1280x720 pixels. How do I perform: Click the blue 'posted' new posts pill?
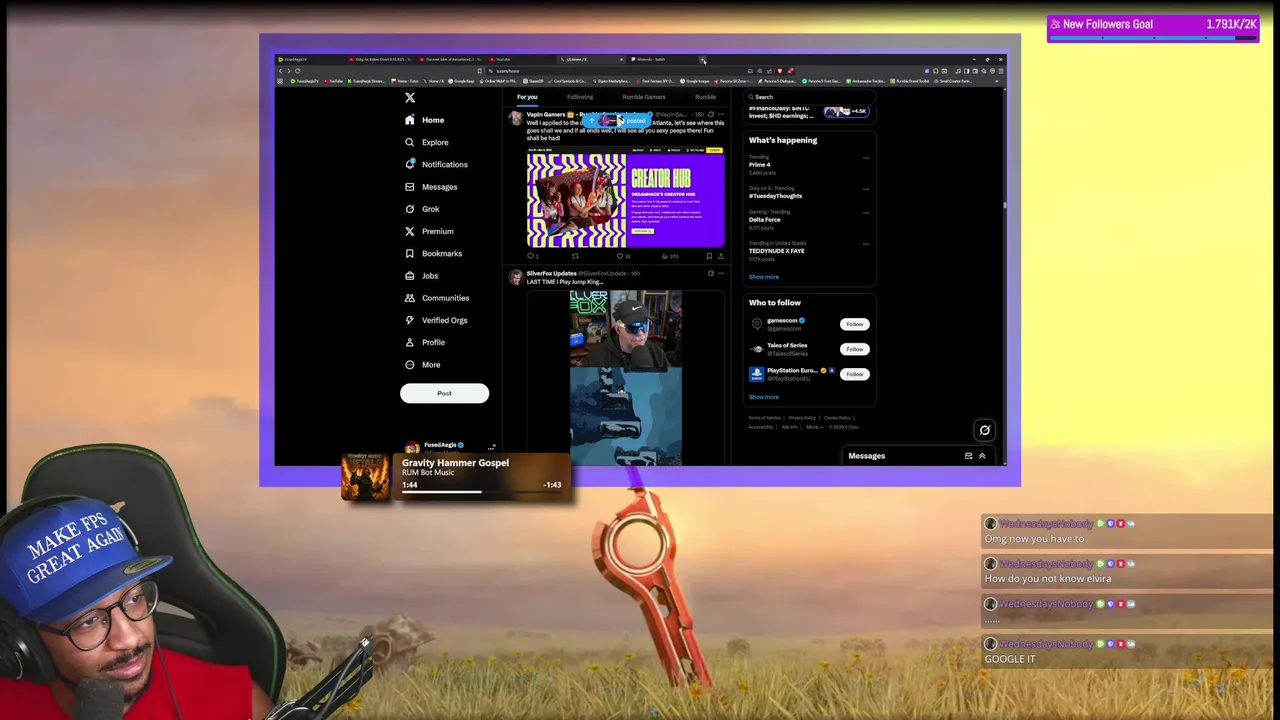[x=617, y=120]
